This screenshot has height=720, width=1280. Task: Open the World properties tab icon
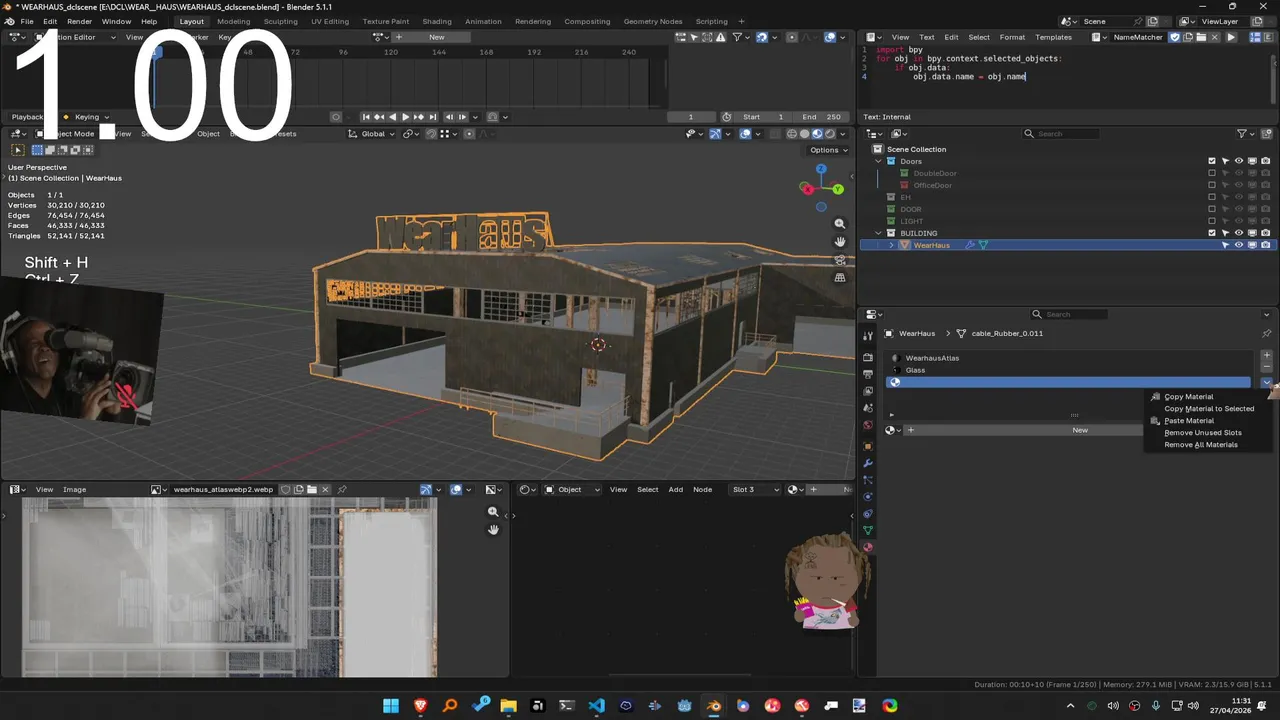click(x=868, y=425)
